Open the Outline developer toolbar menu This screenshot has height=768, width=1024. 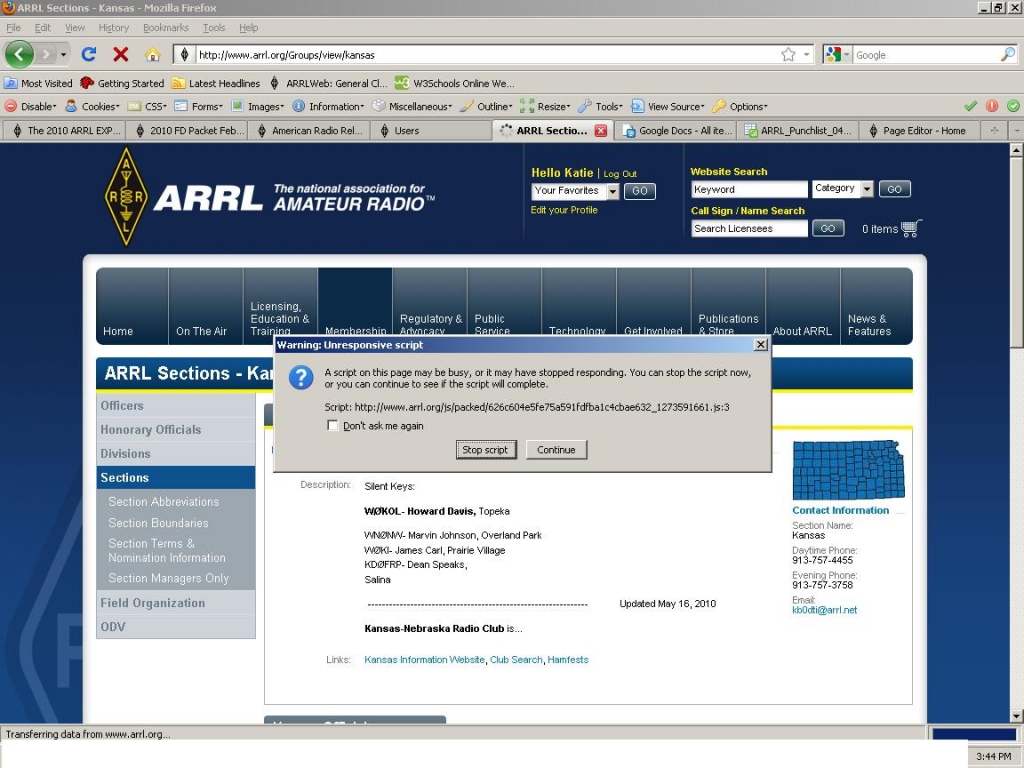click(486, 106)
